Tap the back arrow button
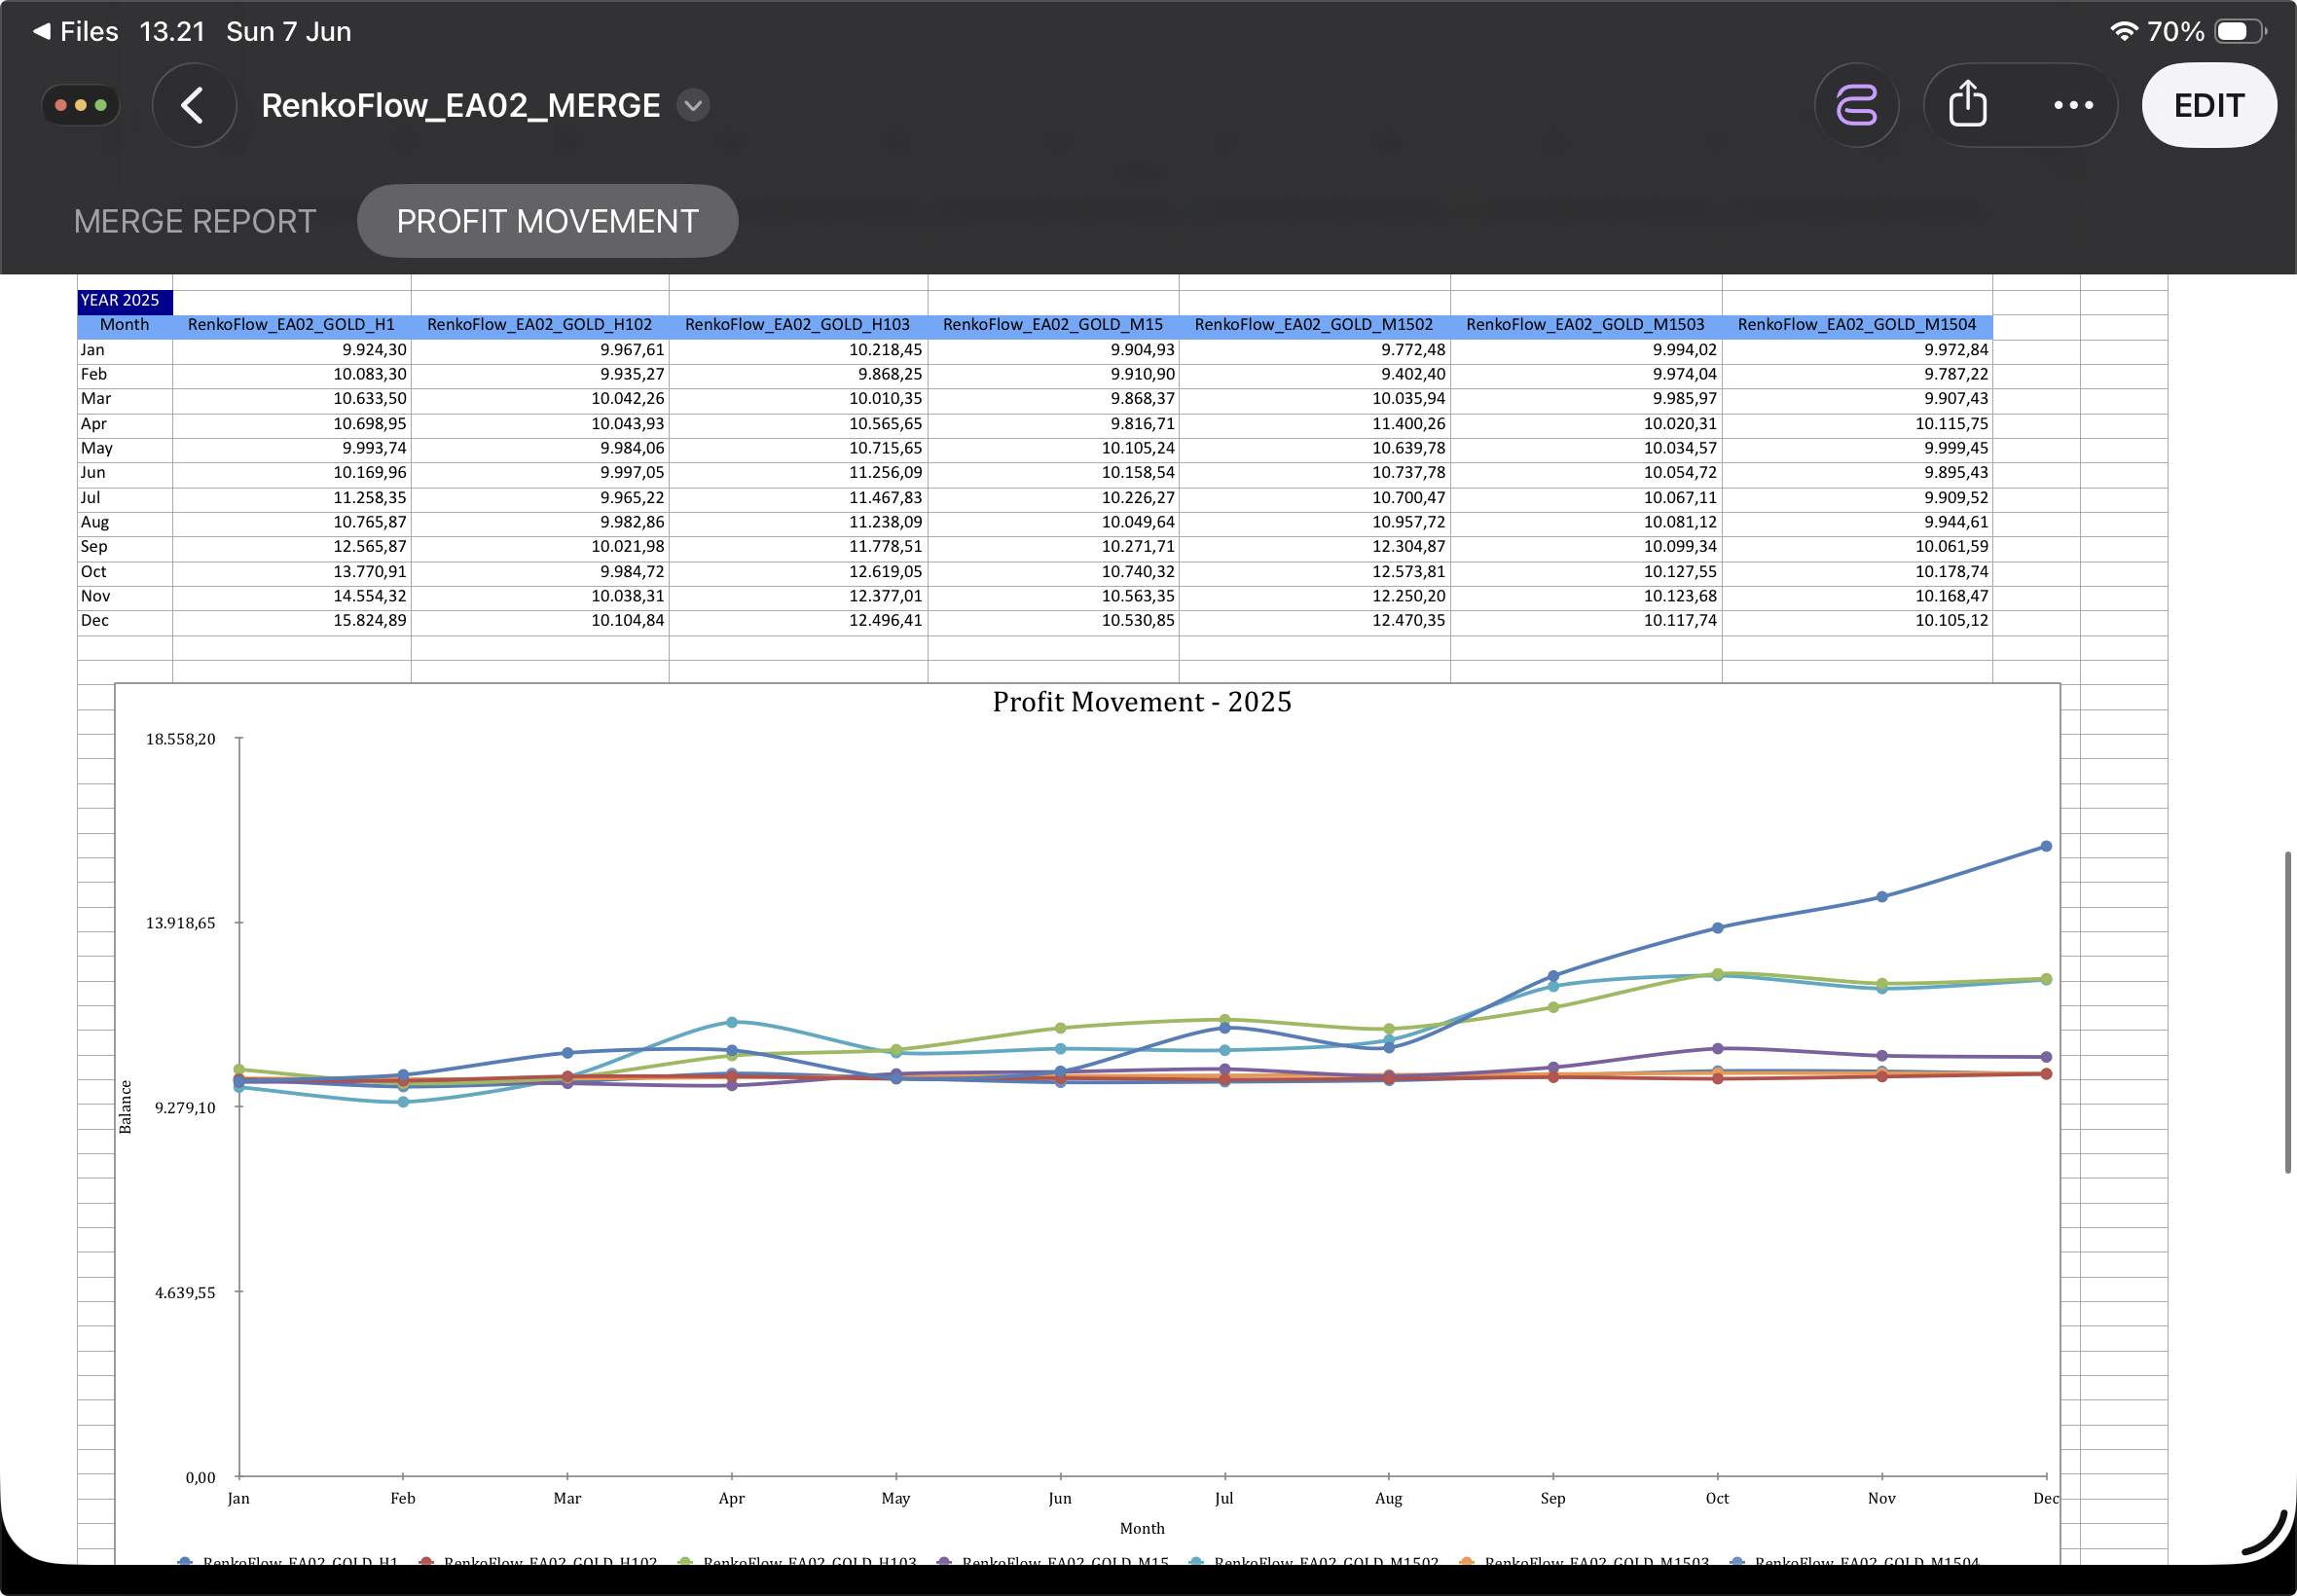Viewport: 2297px width, 1596px height. click(194, 105)
